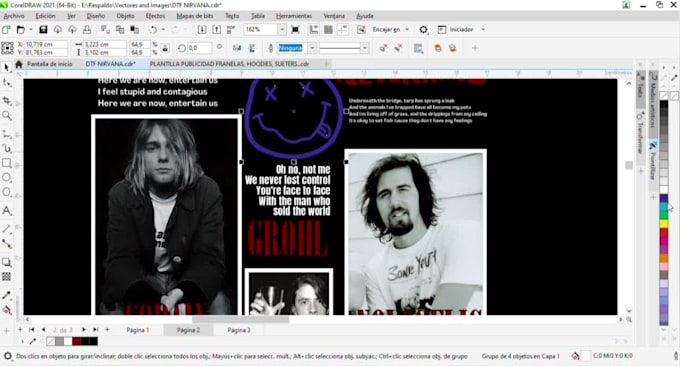Click the Print icon
The height and width of the screenshot is (366, 680).
87,29
